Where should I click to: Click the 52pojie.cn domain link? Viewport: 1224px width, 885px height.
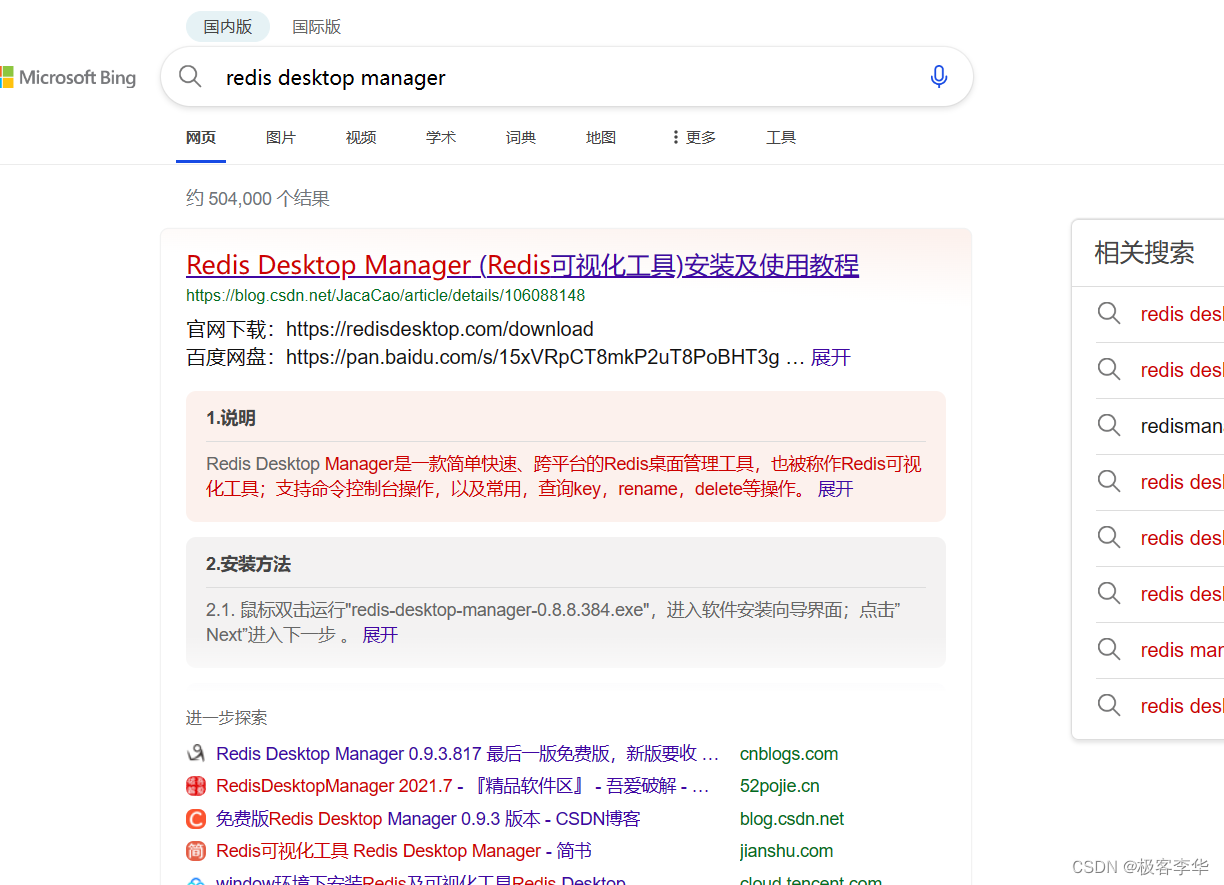click(780, 786)
